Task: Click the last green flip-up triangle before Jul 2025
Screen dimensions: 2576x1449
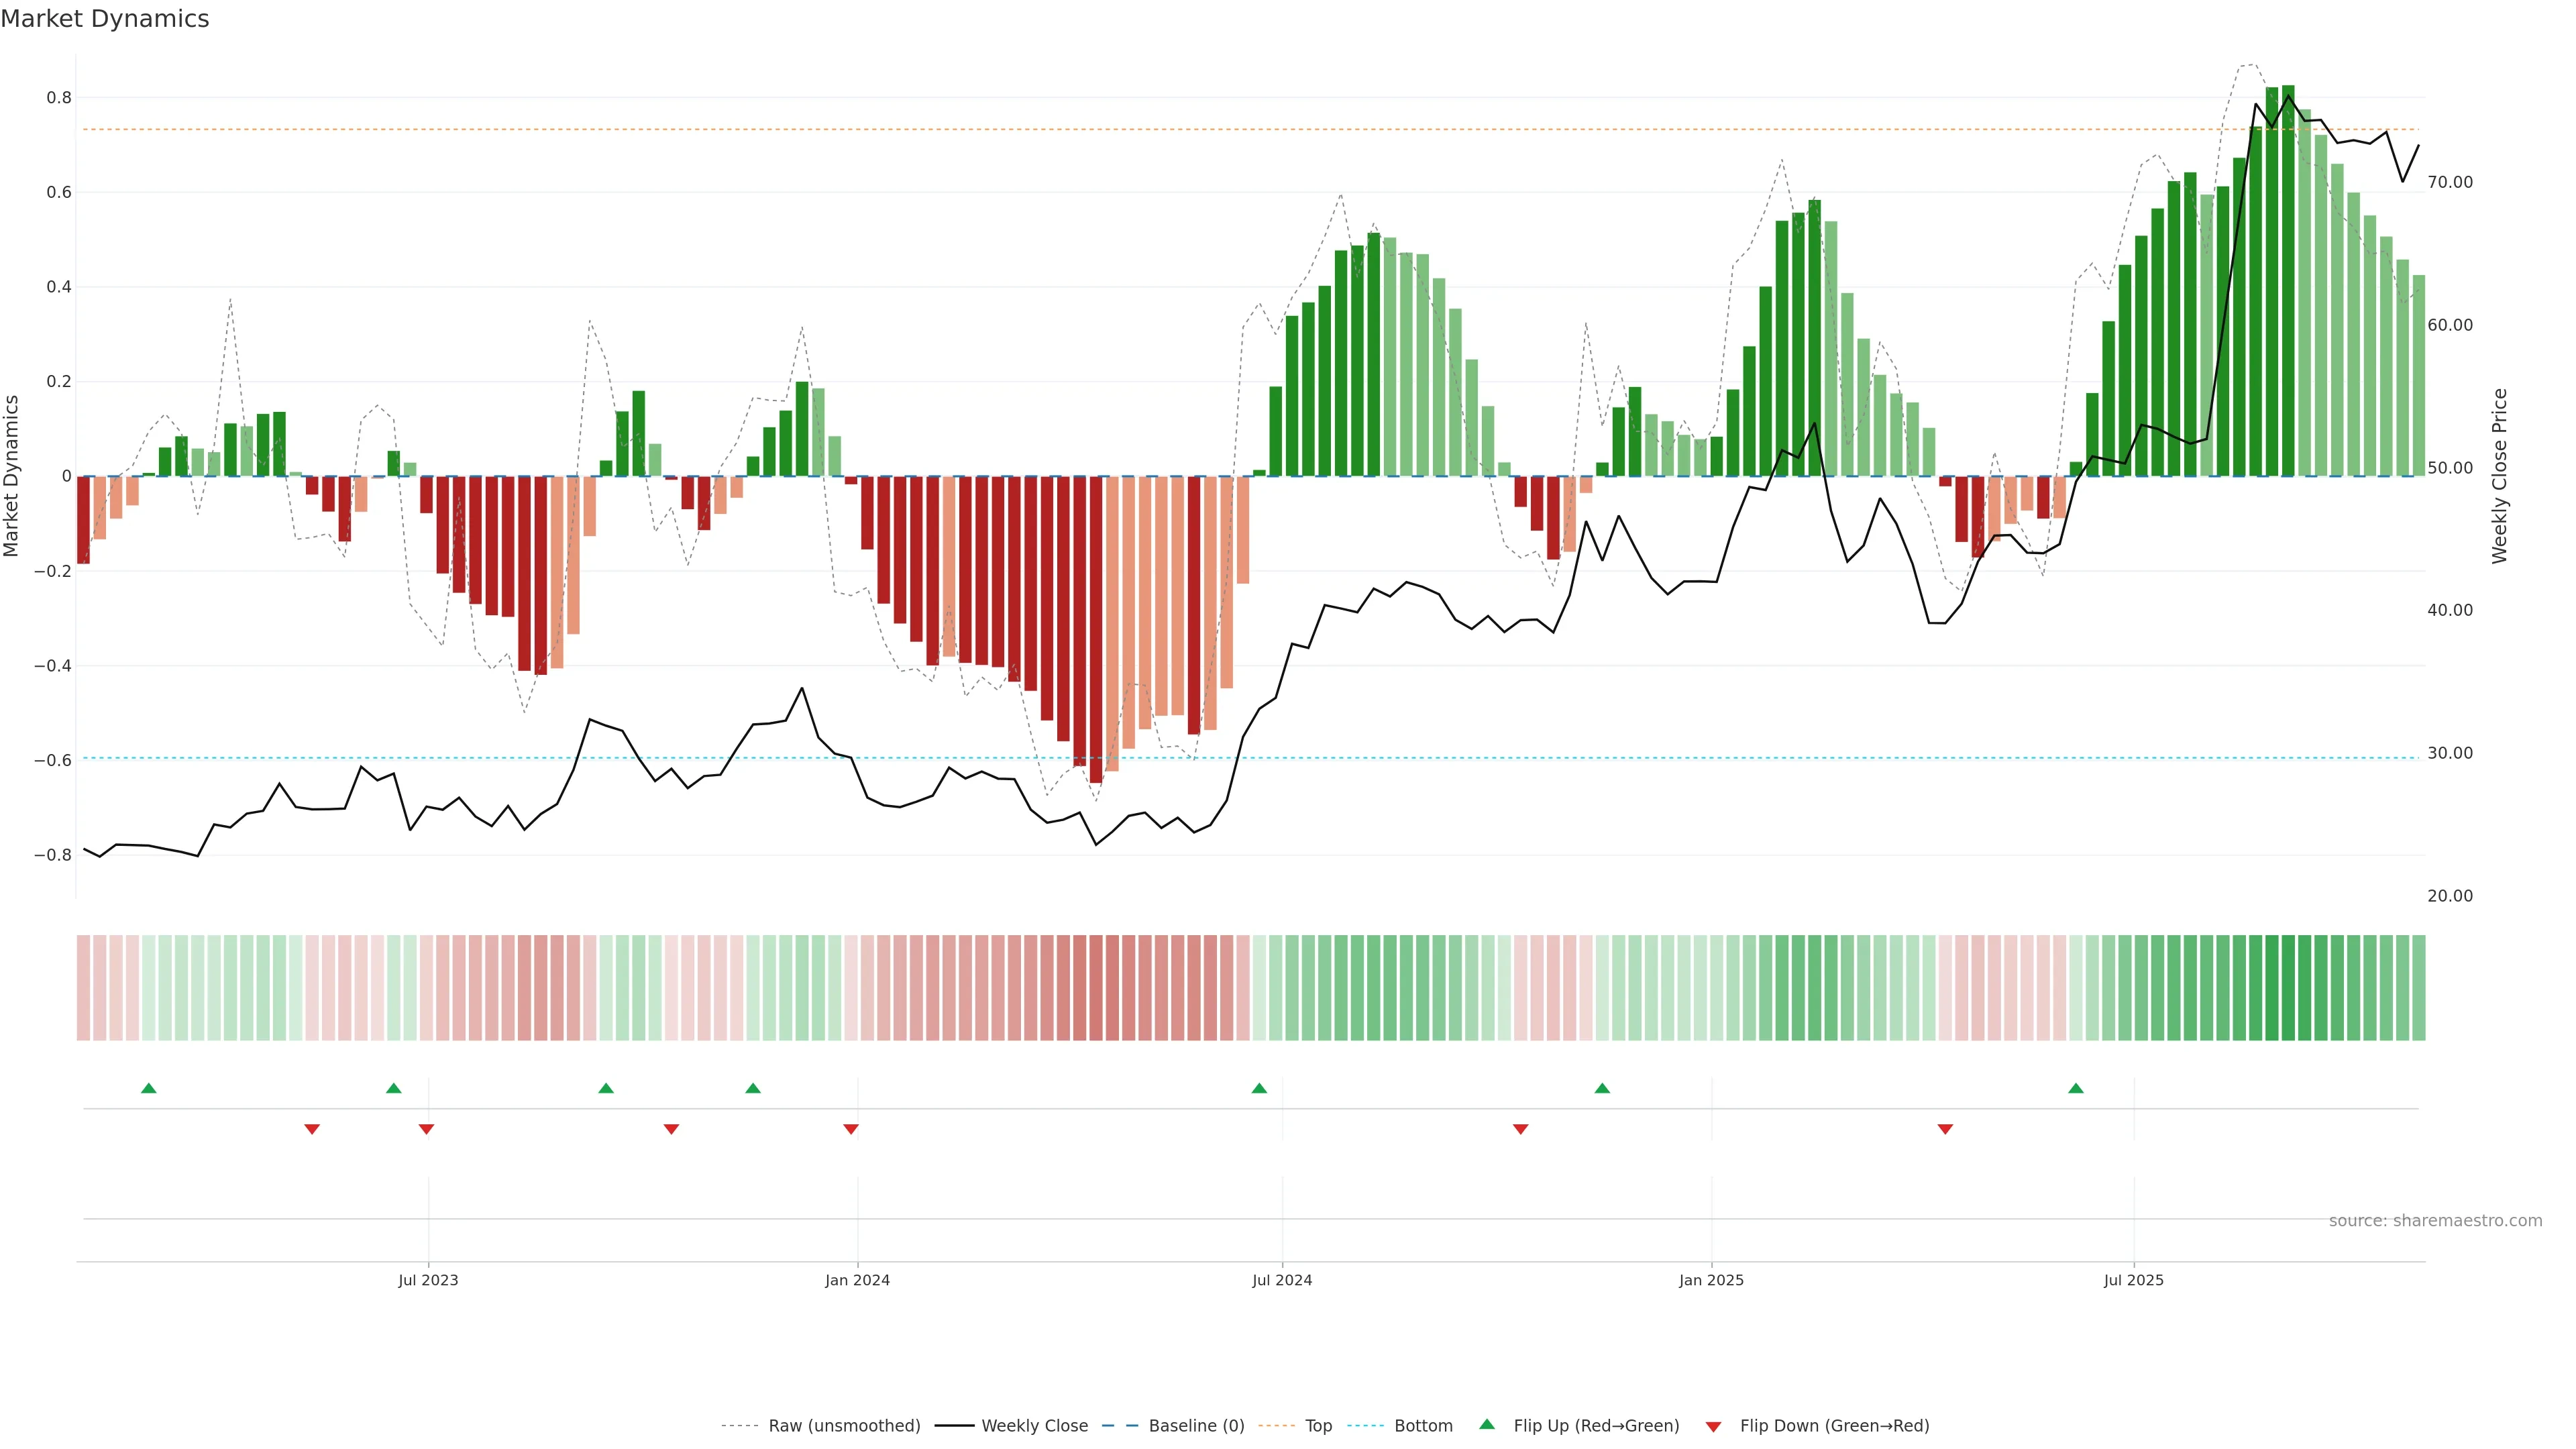Action: 2076,1088
